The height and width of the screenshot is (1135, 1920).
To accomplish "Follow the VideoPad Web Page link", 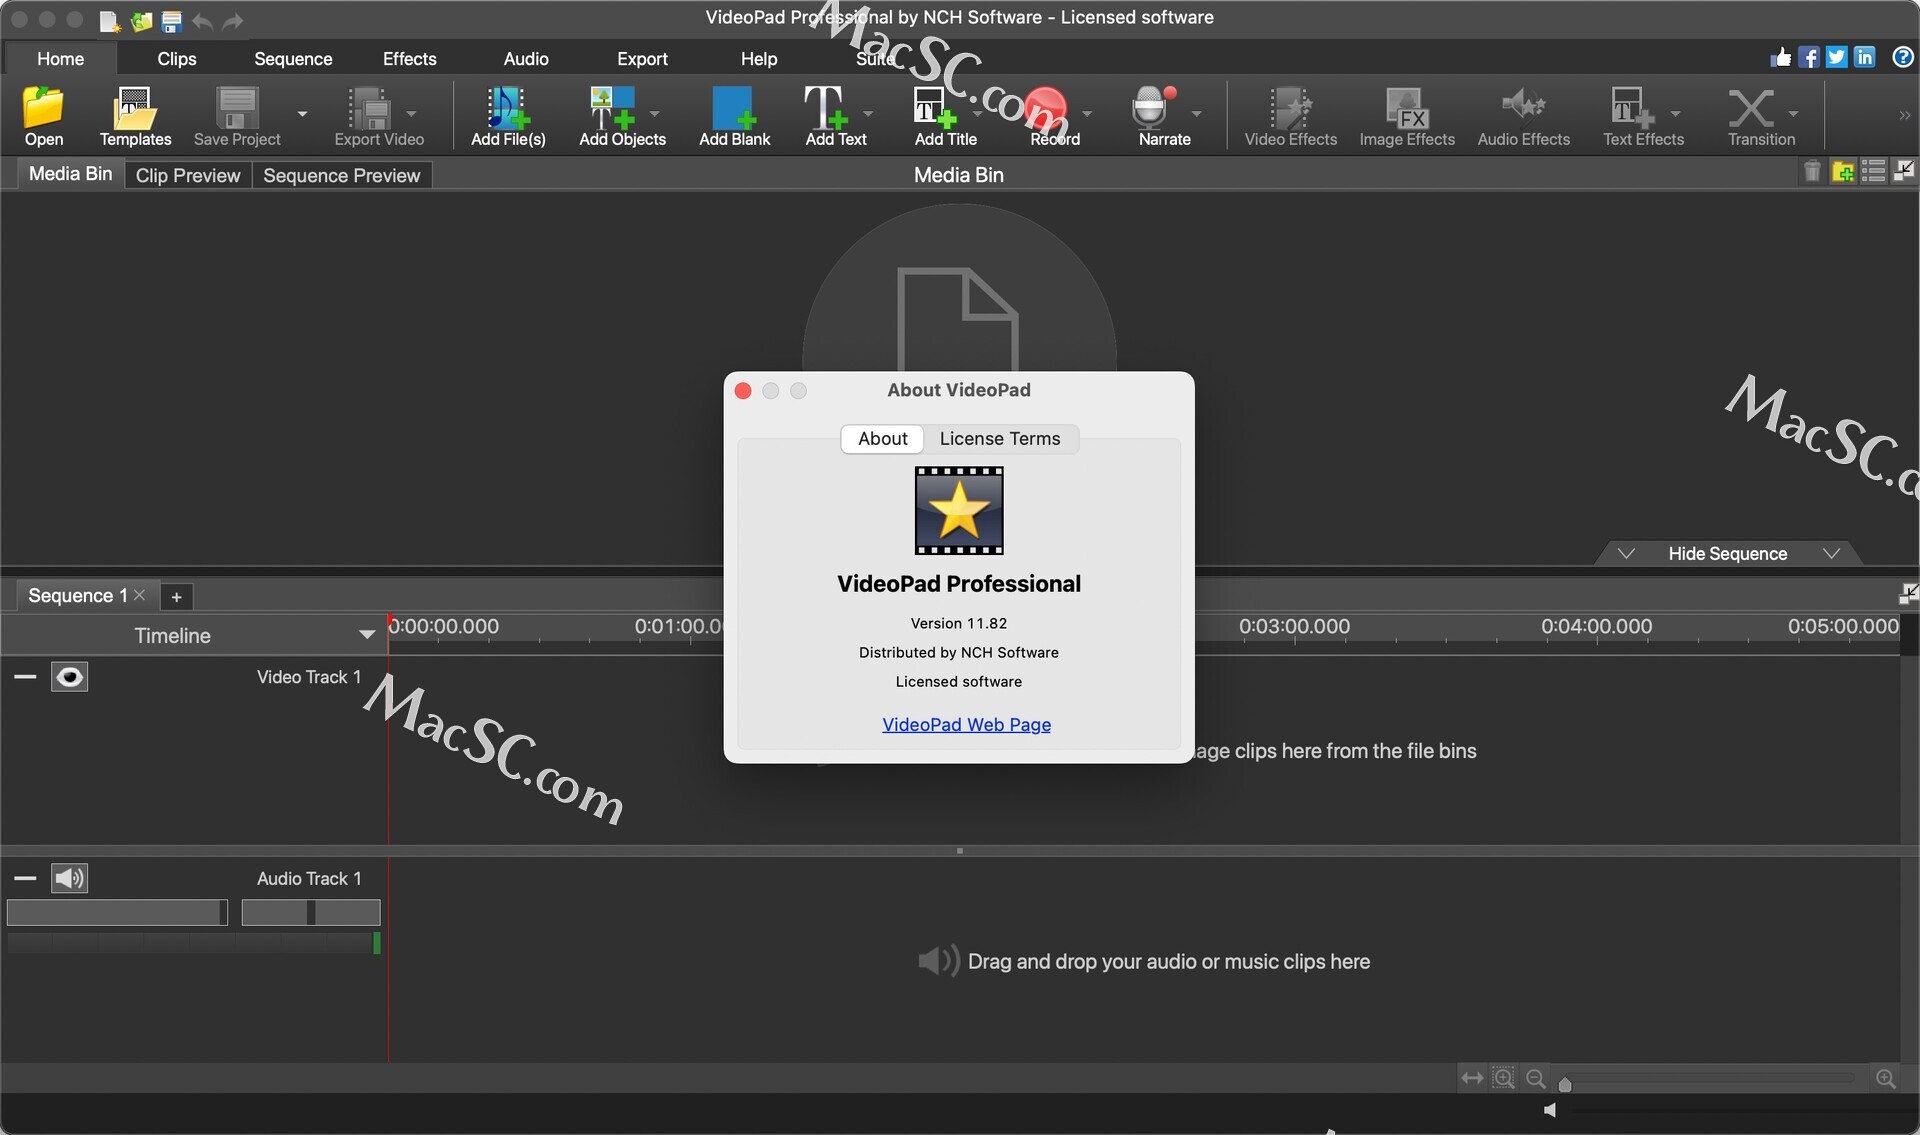I will (965, 724).
